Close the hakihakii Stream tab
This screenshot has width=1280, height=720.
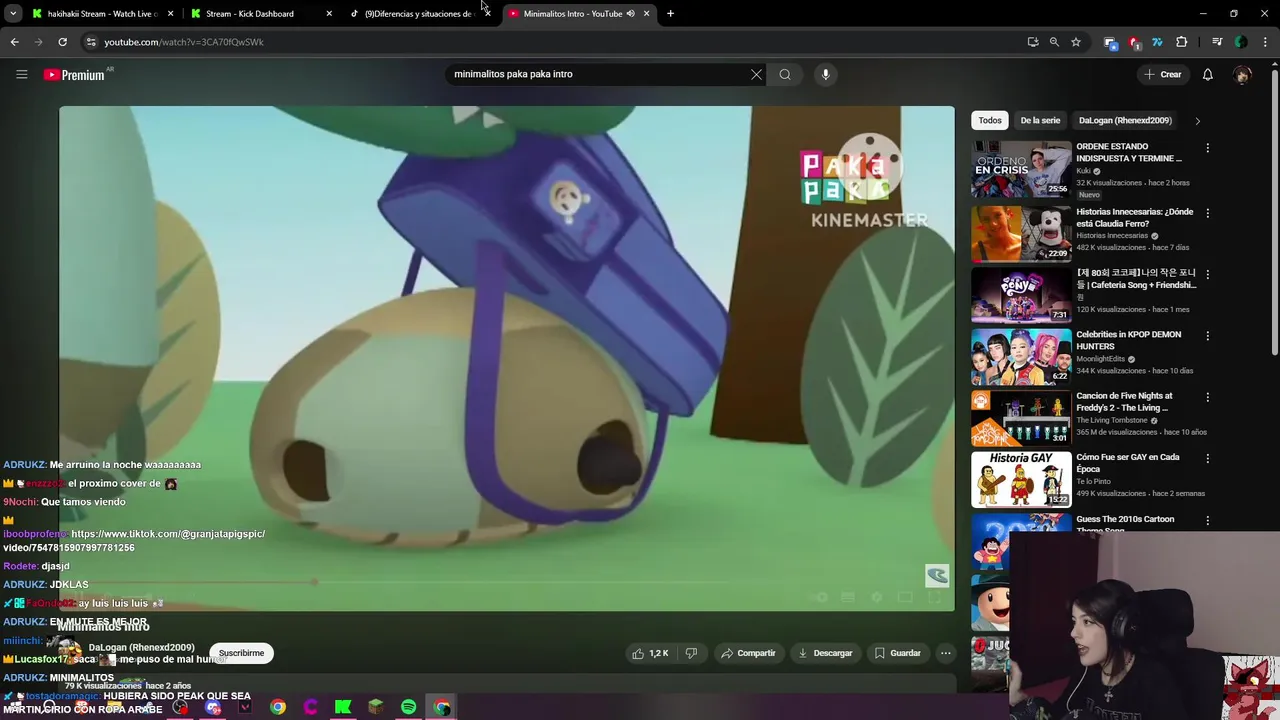170,13
